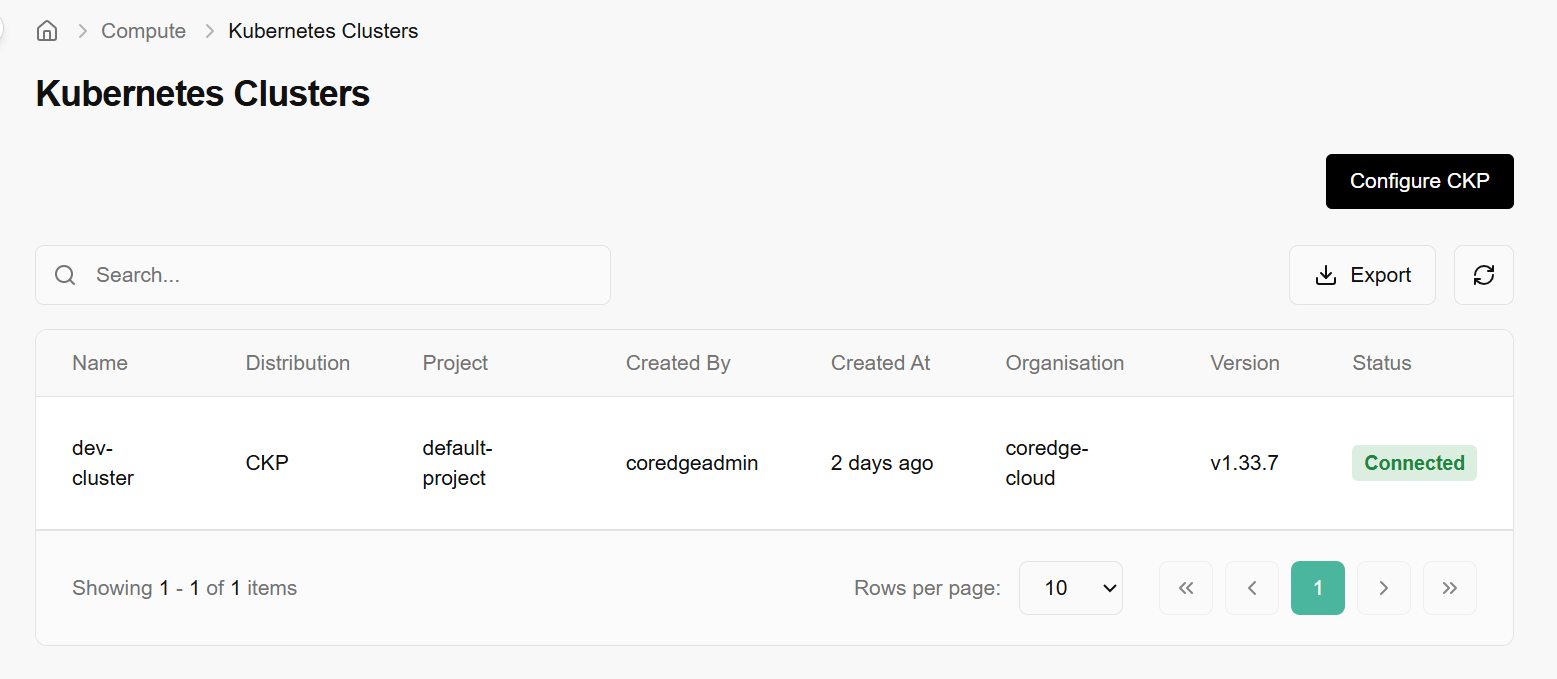Select page 1 in pagination
1557x679 pixels.
tap(1317, 588)
